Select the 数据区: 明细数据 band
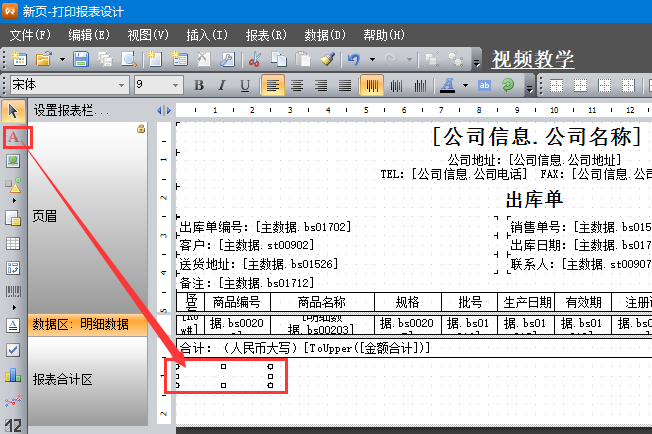 click(x=80, y=324)
